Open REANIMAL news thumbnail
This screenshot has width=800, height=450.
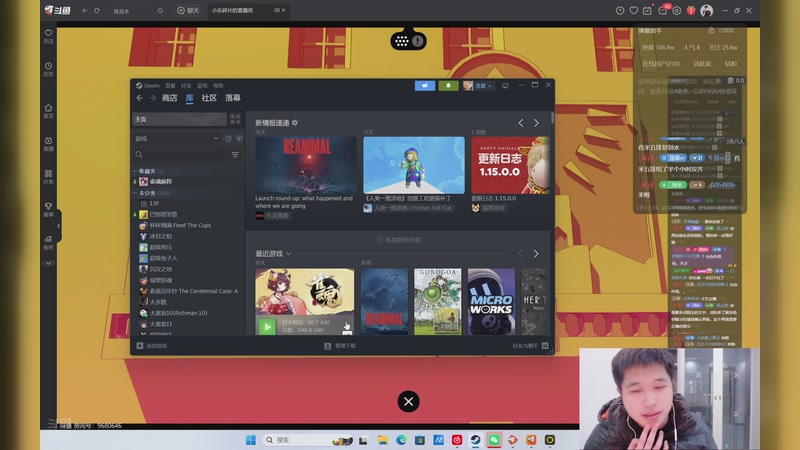(x=306, y=165)
